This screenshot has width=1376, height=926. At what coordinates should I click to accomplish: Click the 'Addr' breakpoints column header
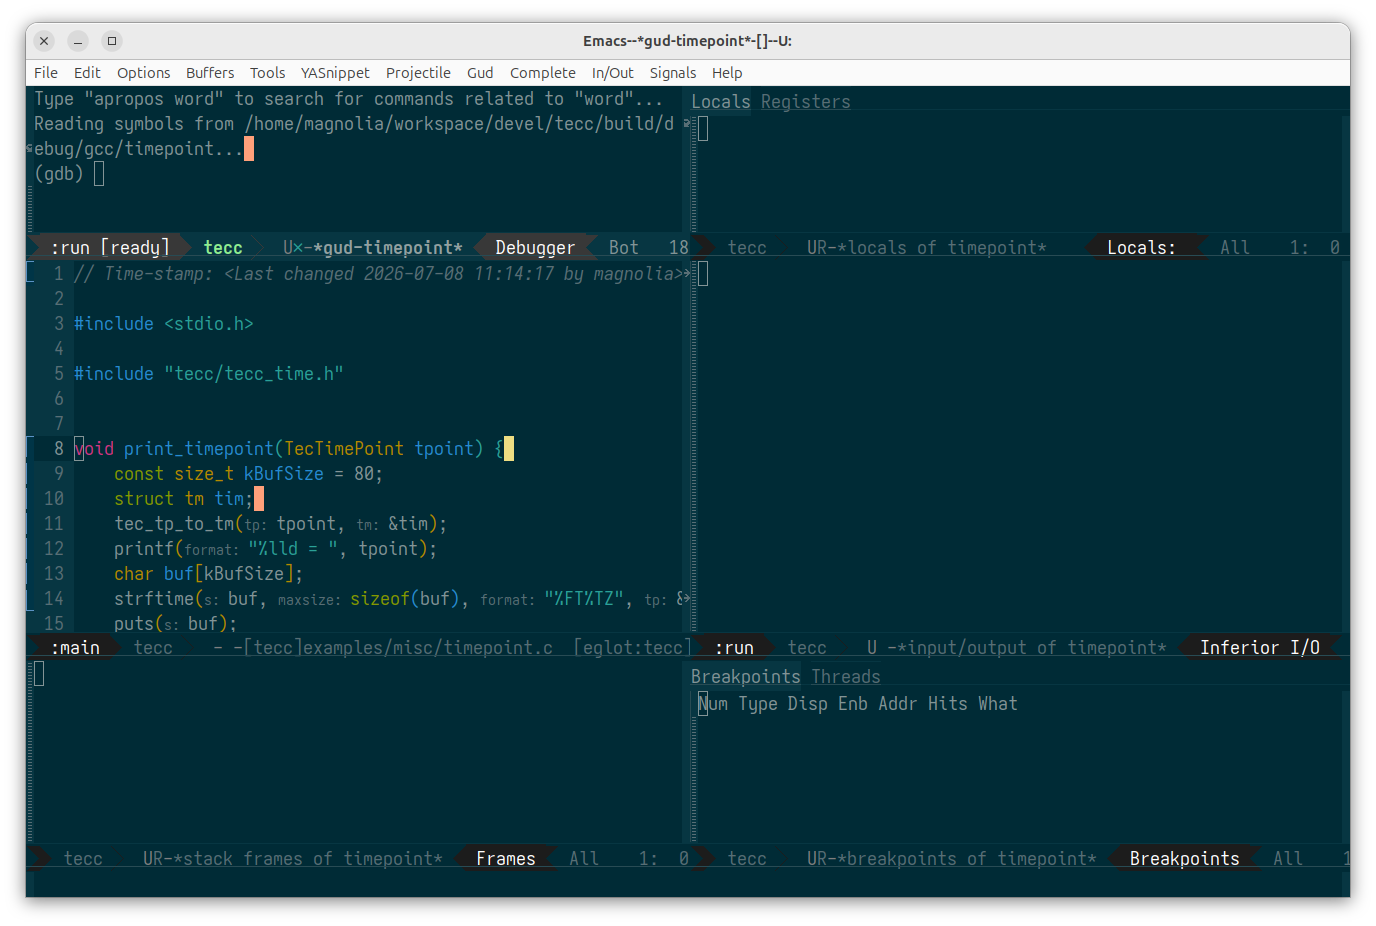click(x=898, y=704)
